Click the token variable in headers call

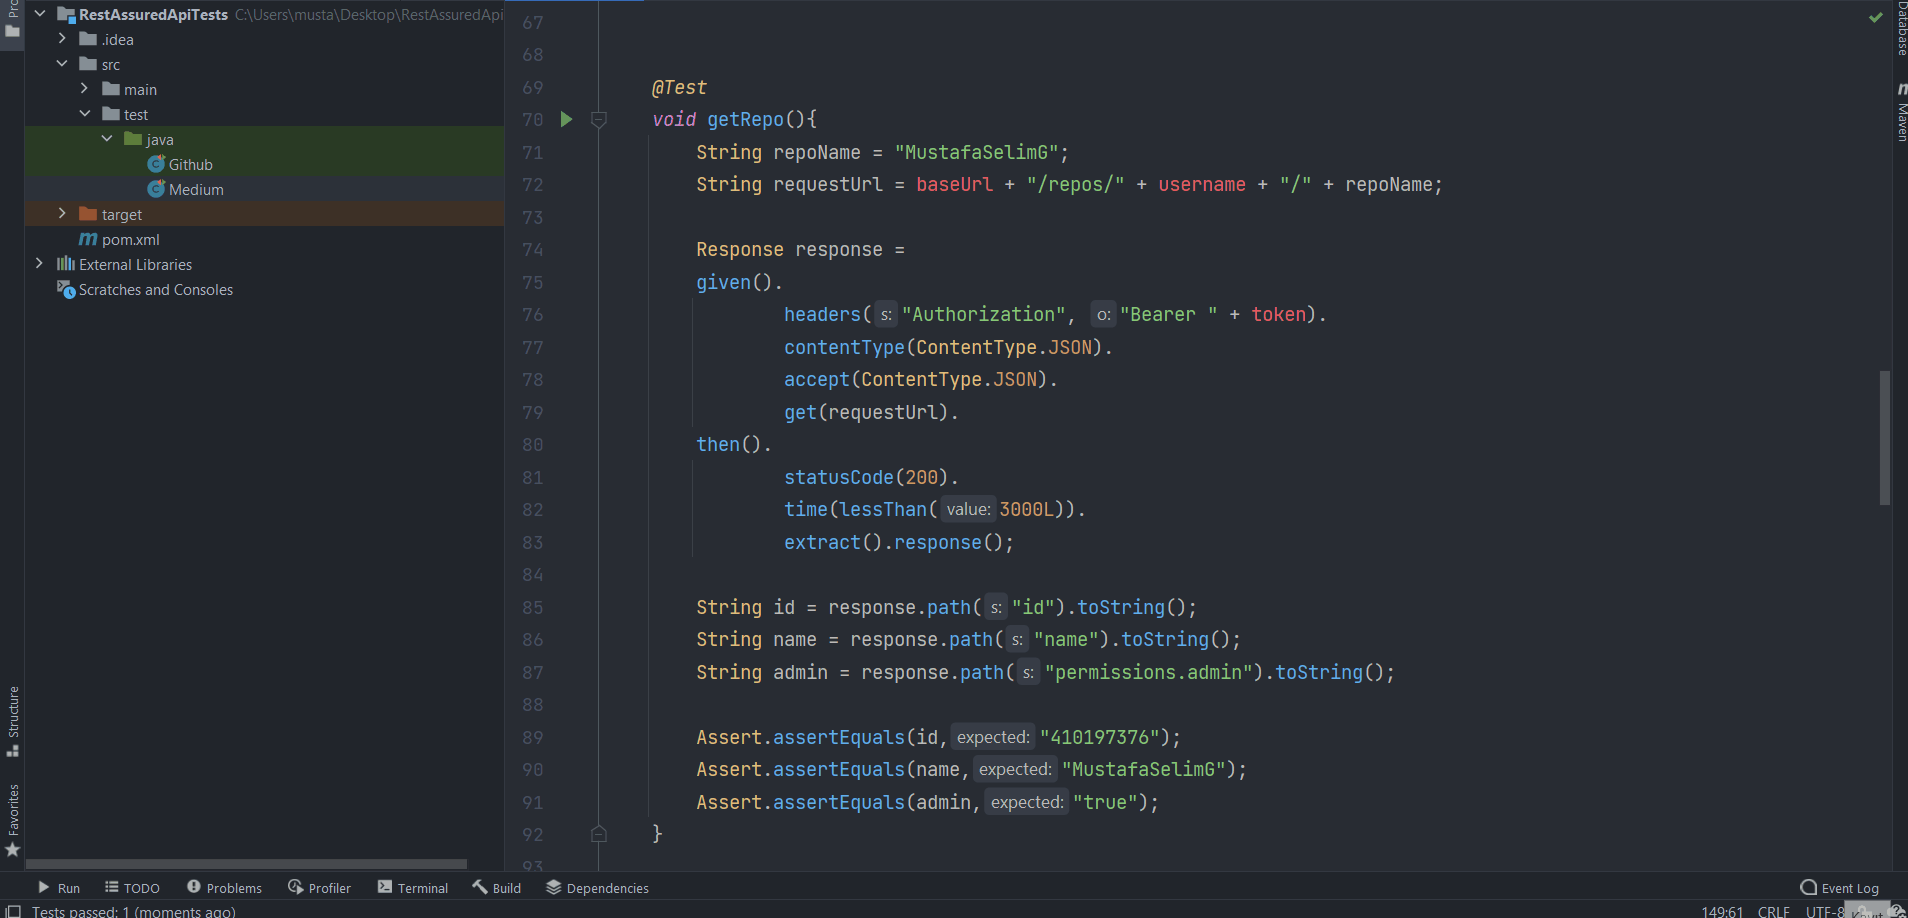(1278, 314)
